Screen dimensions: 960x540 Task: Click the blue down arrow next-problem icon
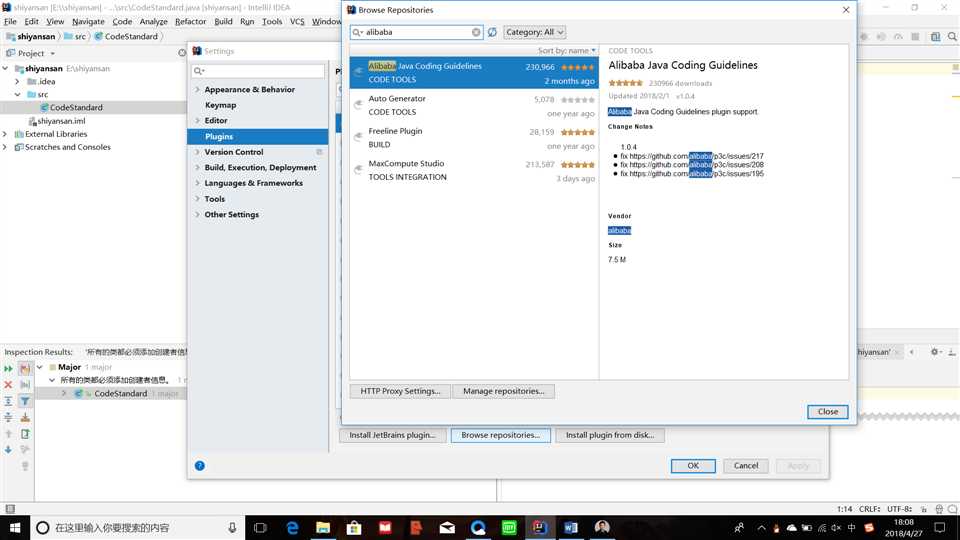coord(8,449)
